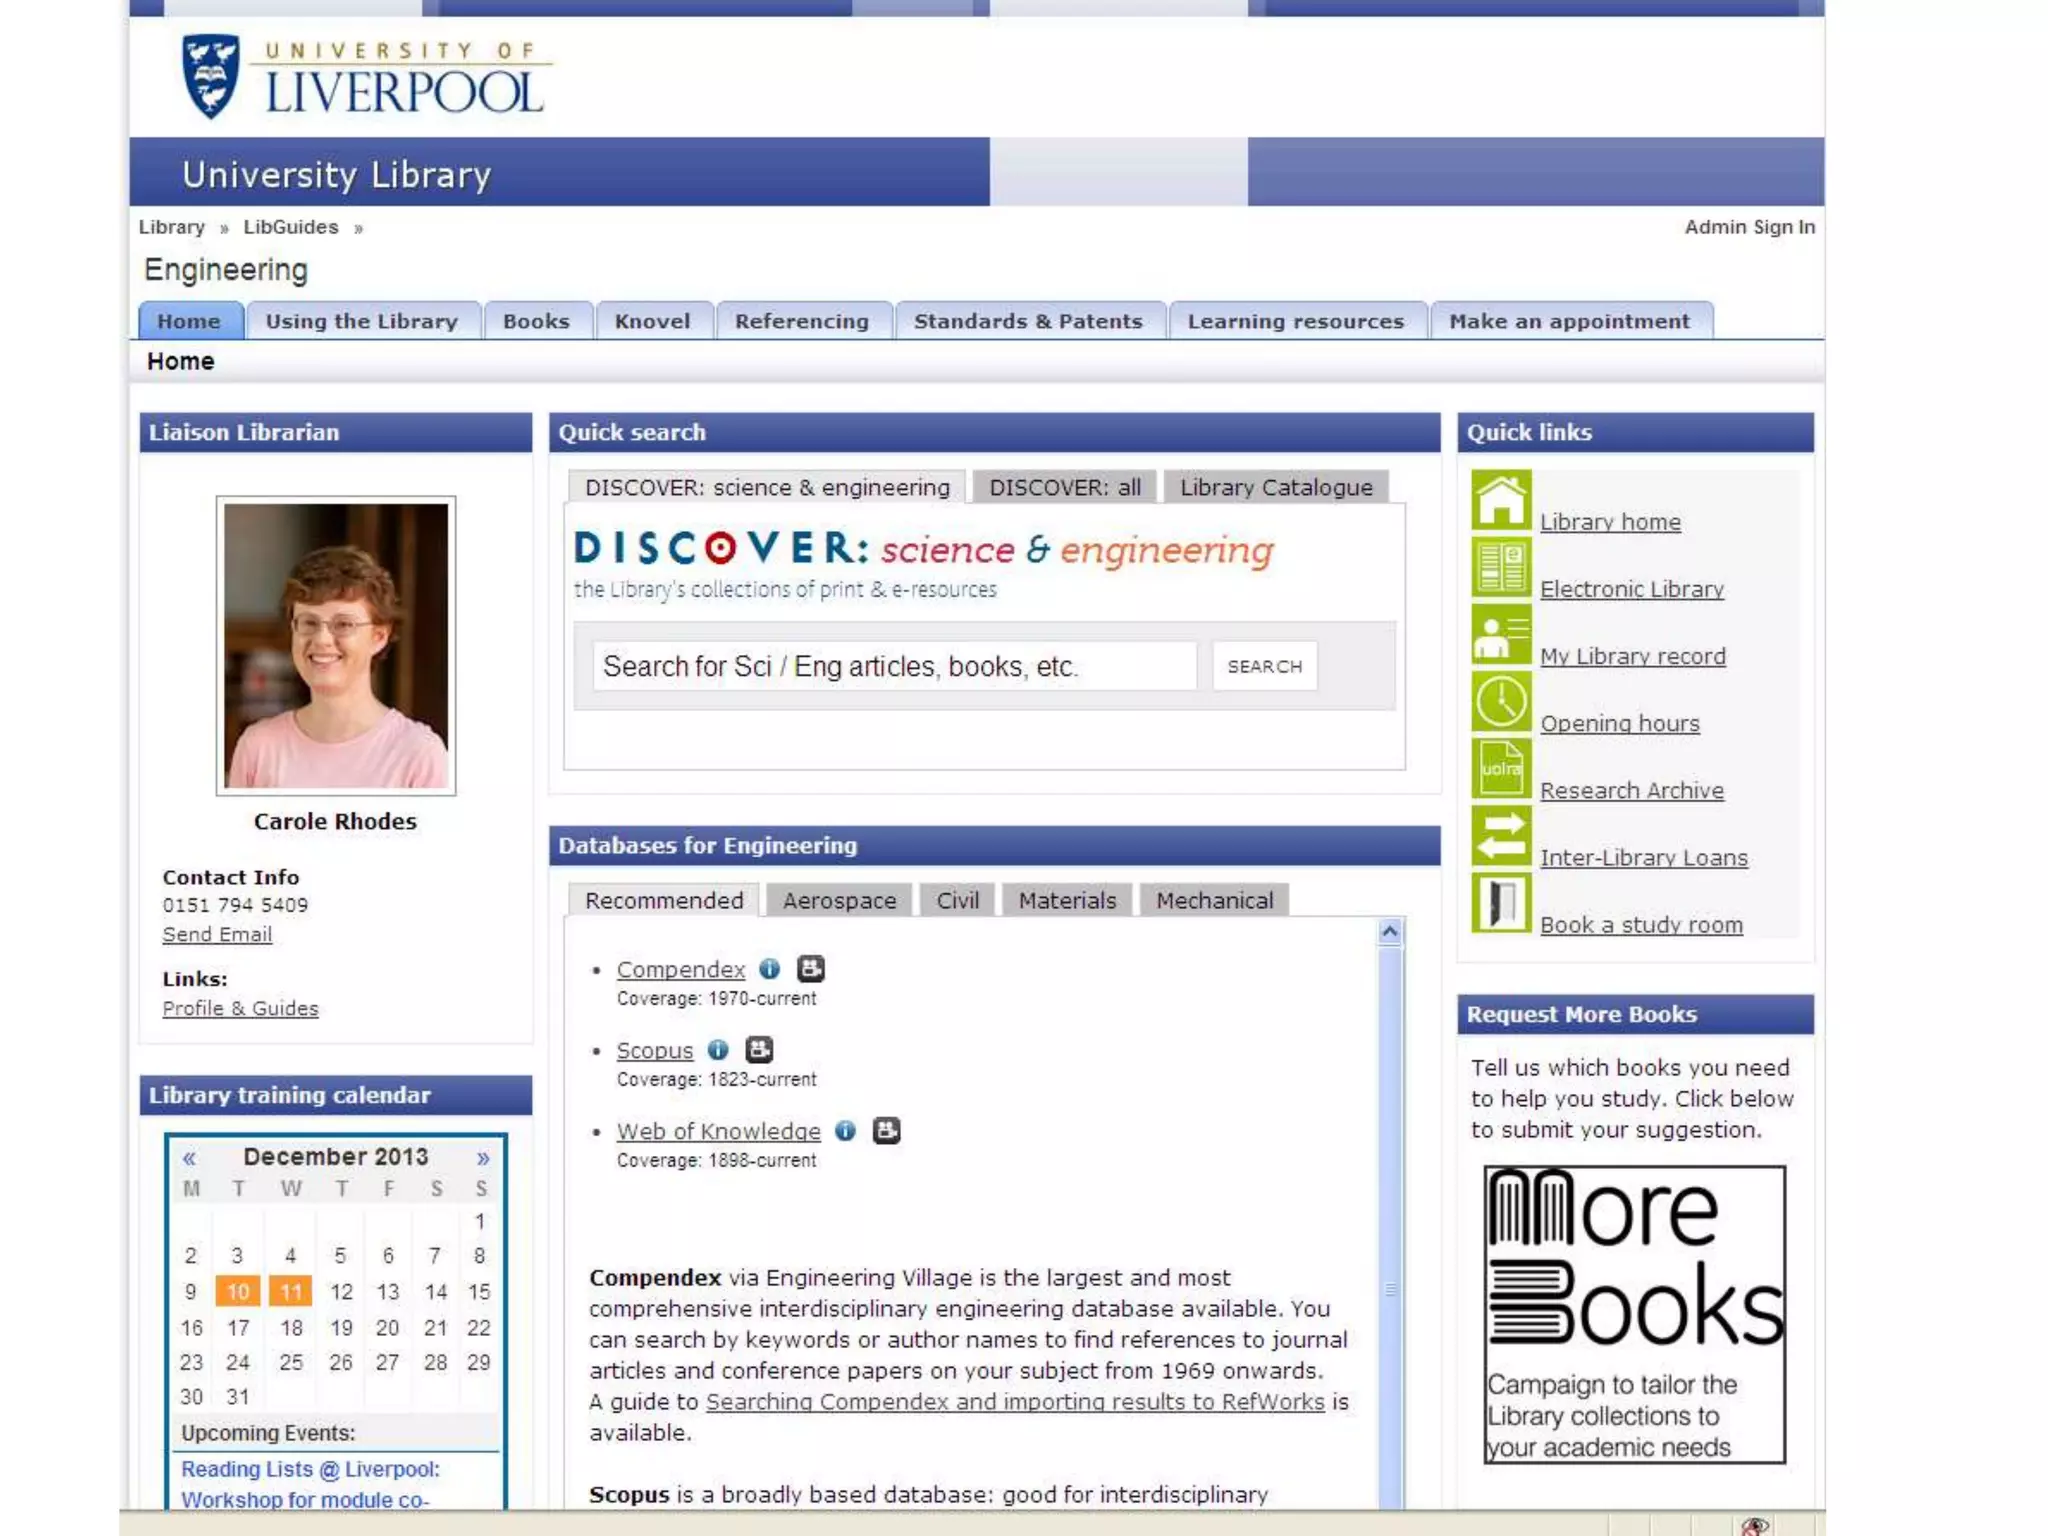The height and width of the screenshot is (1536, 2048).
Task: Click the Library home house icon
Action: (x=1500, y=500)
